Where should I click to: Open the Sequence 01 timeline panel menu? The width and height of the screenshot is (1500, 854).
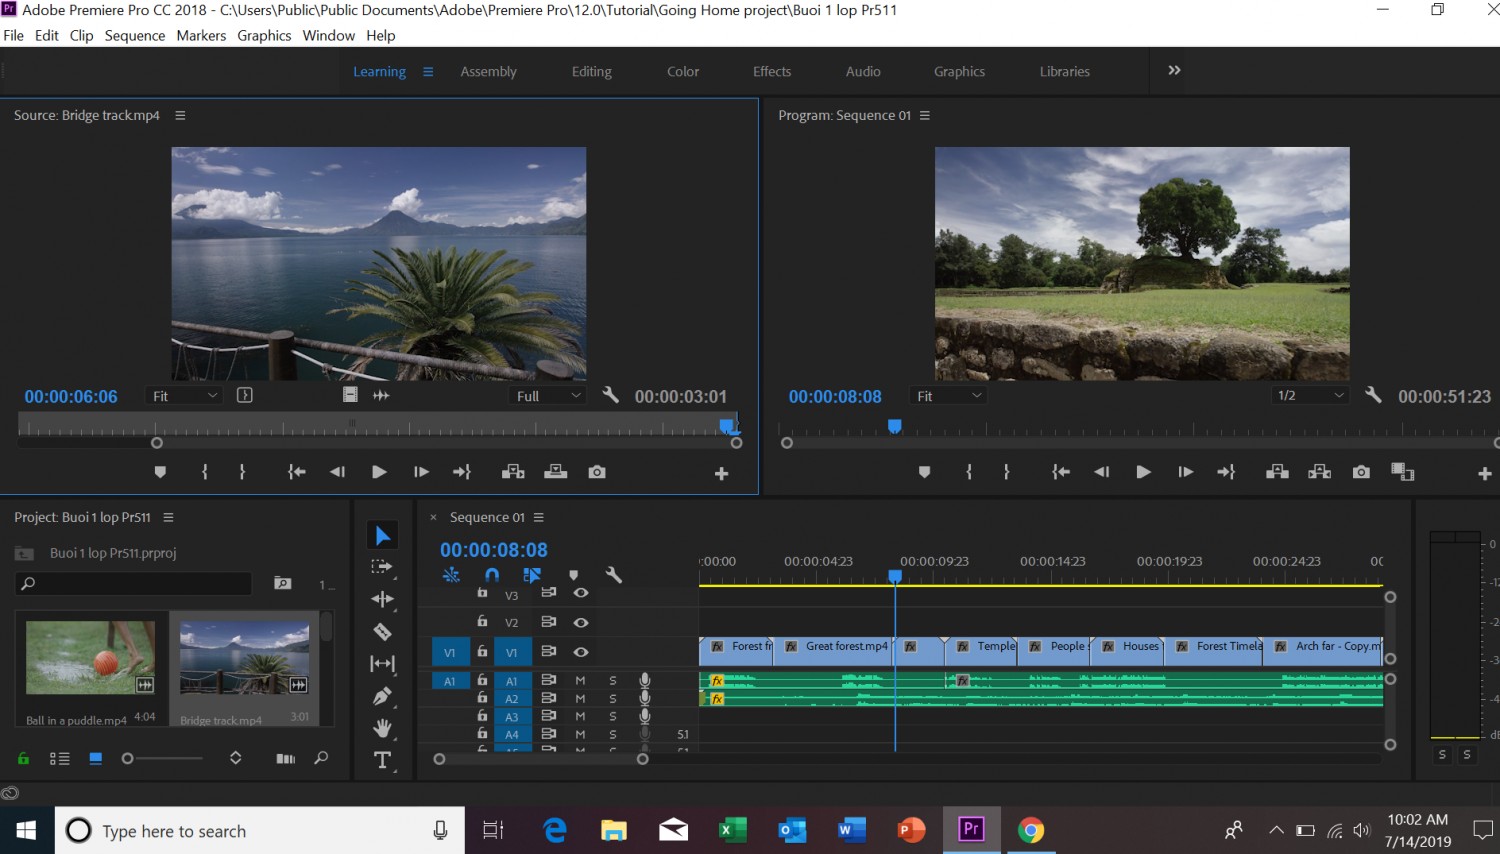tap(539, 517)
